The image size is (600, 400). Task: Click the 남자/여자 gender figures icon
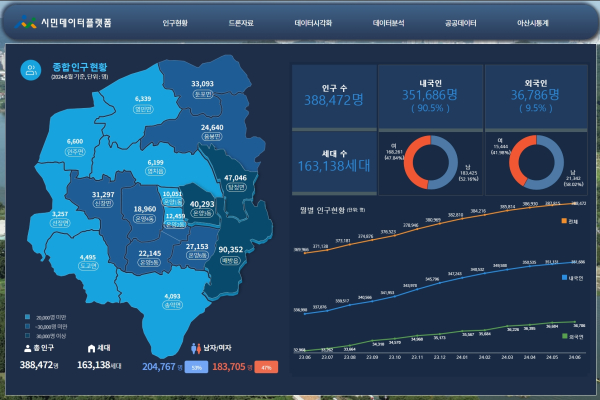coord(196,349)
